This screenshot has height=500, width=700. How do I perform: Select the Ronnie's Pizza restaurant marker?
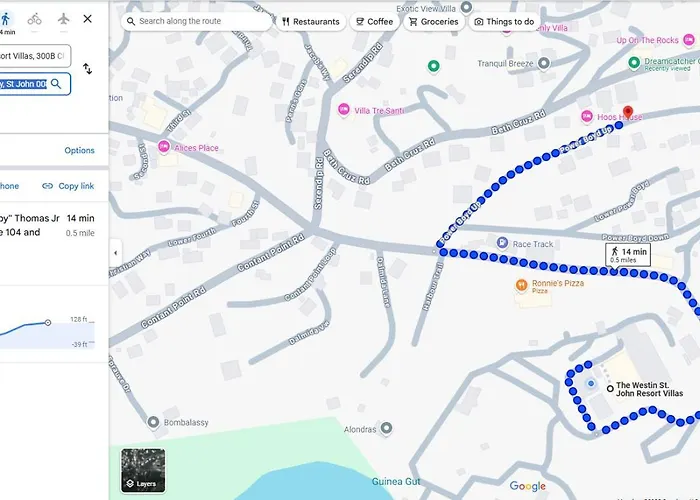coord(521,284)
